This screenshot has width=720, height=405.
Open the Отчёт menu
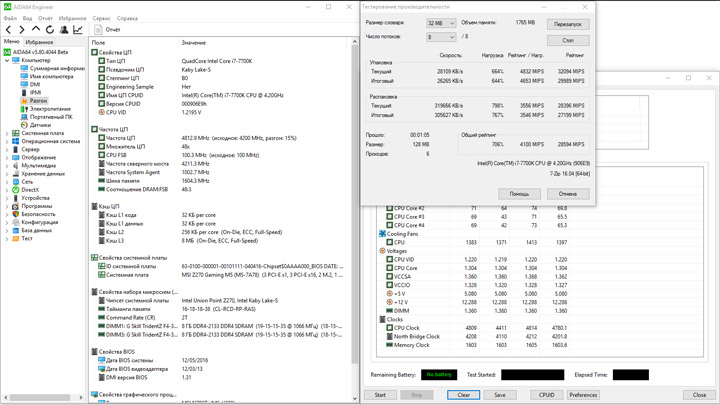tap(45, 18)
